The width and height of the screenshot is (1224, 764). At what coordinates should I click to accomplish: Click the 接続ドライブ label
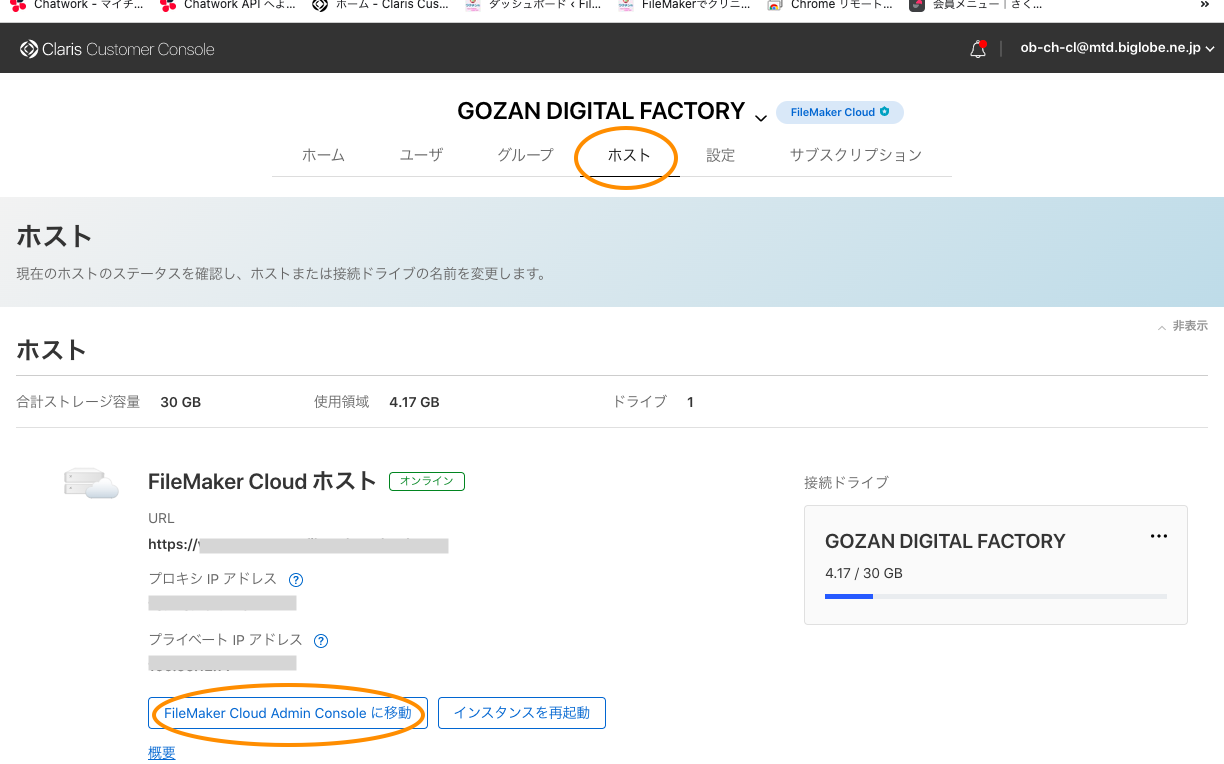point(846,482)
